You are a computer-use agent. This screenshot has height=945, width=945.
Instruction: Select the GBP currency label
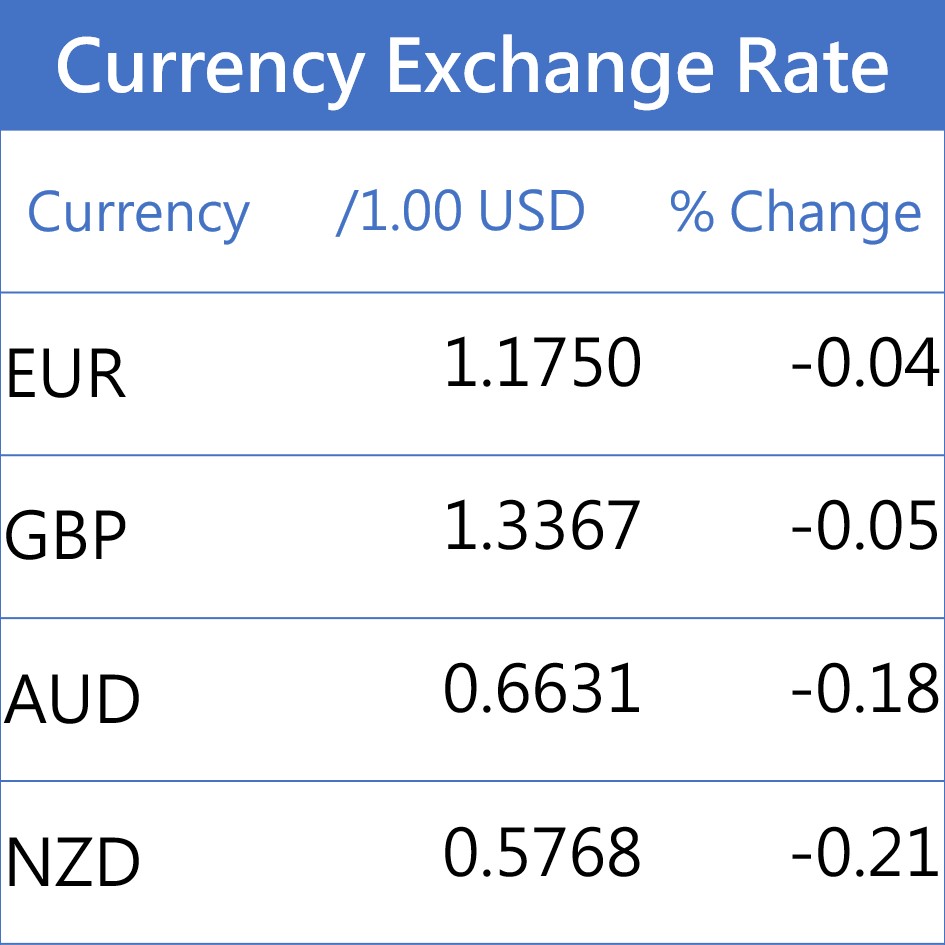pos(66,537)
